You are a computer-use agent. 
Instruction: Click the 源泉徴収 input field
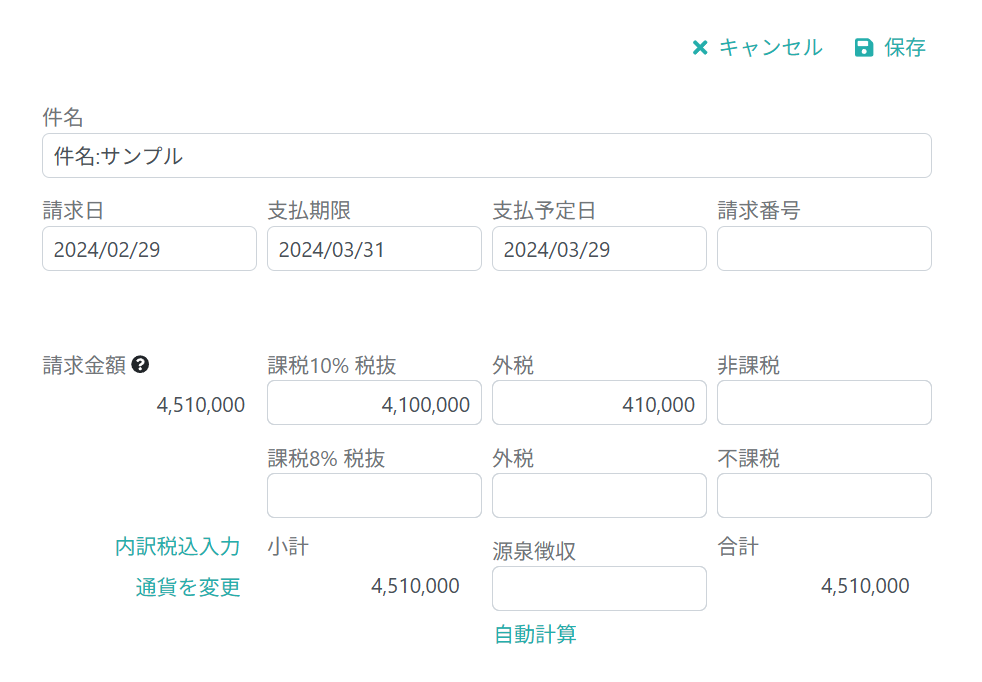coord(599,588)
